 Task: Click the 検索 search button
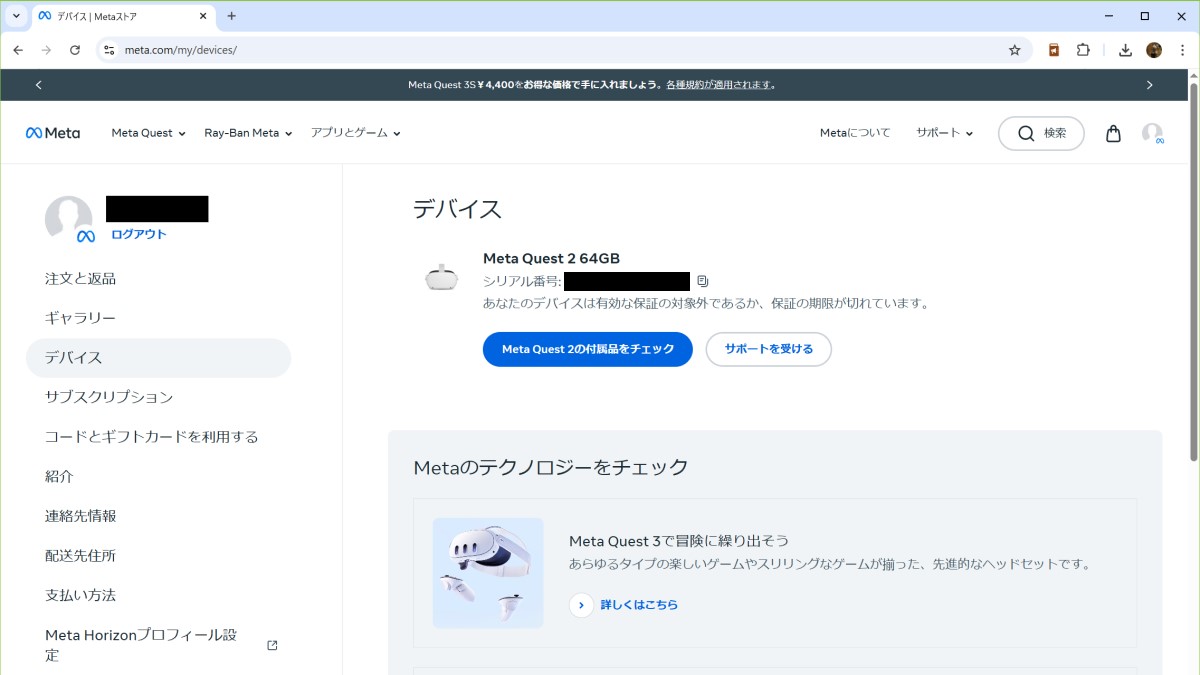click(x=1041, y=133)
